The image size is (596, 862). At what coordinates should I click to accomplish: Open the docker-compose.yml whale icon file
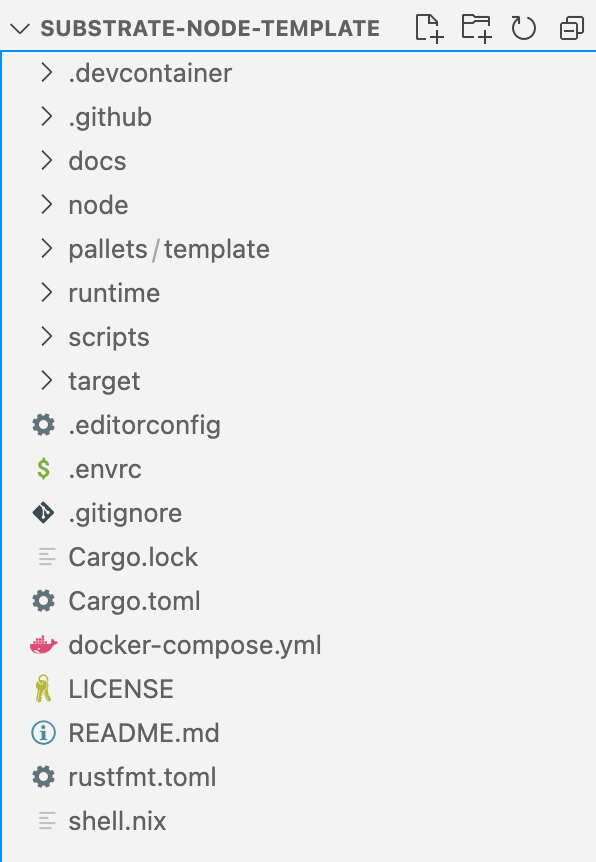[44, 645]
